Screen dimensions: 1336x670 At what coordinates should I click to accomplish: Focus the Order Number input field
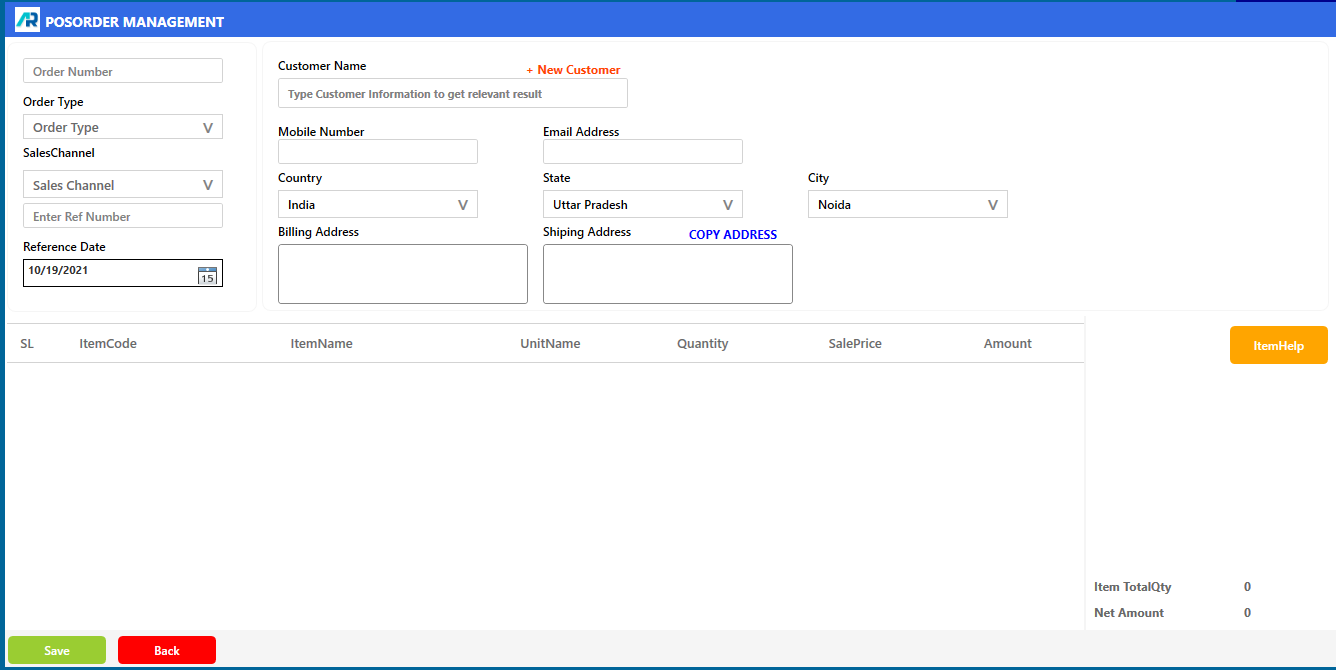tap(123, 71)
